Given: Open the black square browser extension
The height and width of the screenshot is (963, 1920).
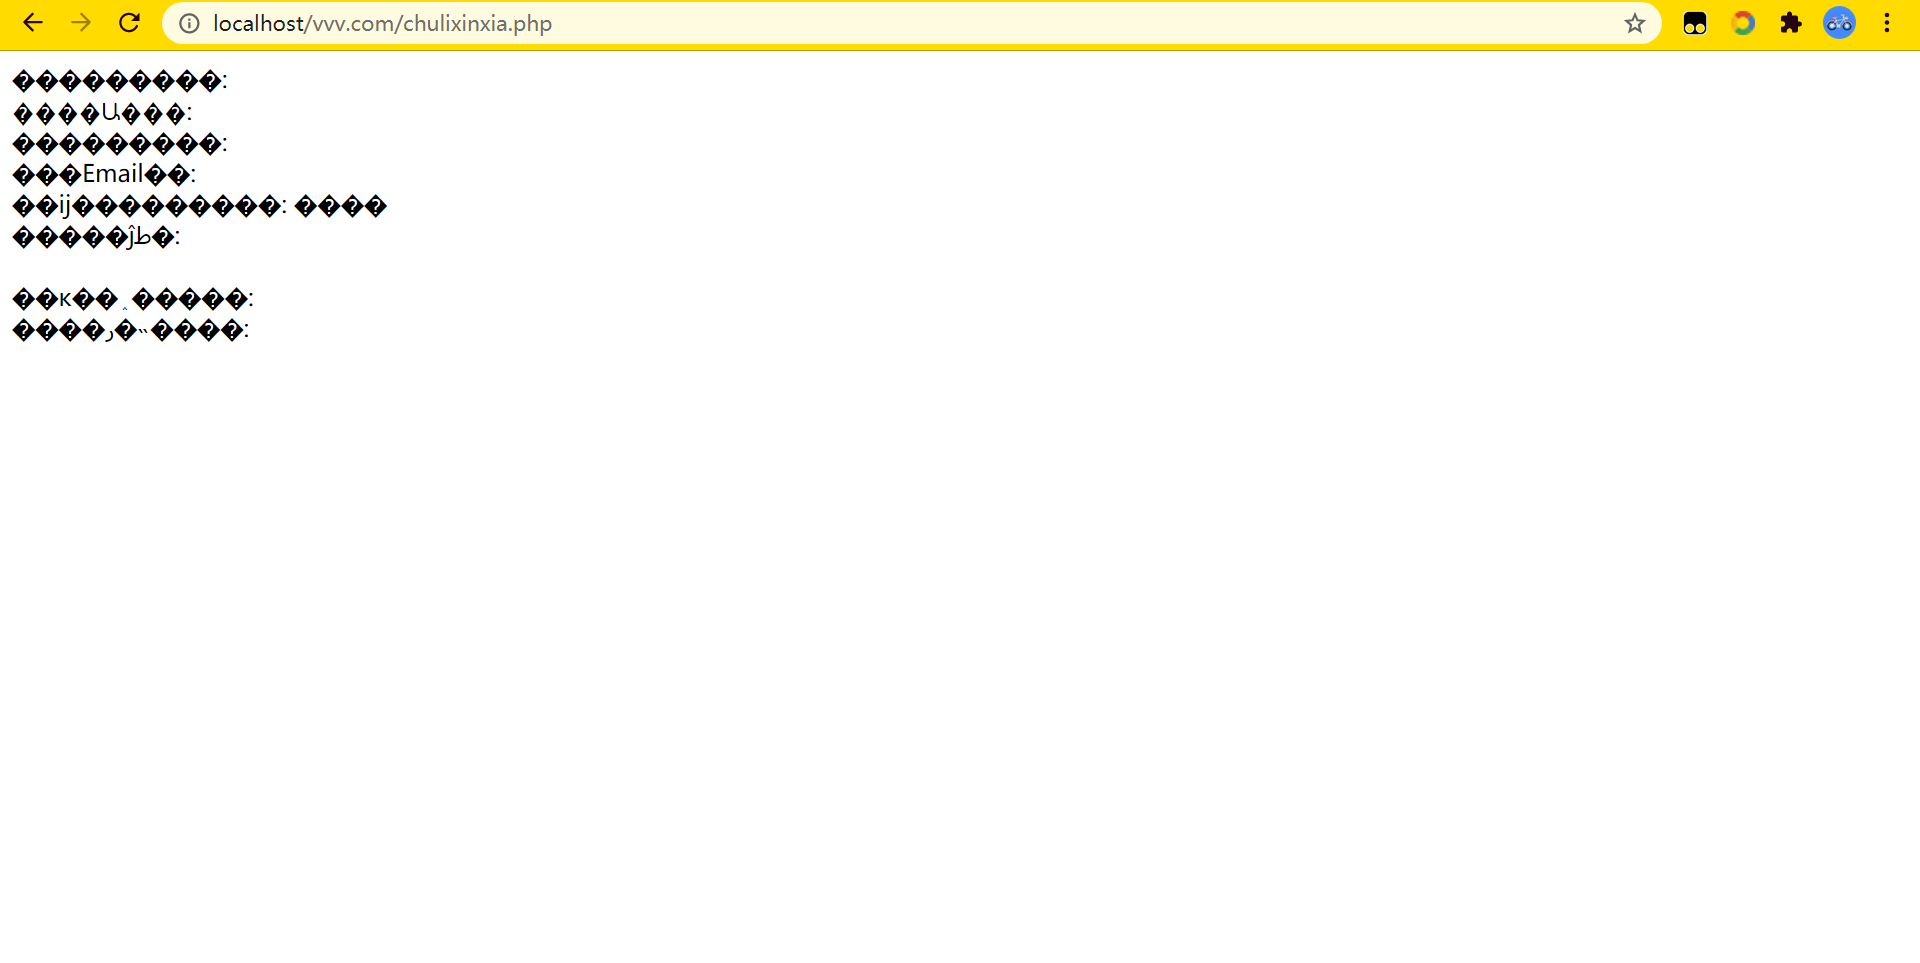Looking at the screenshot, I should pos(1695,23).
